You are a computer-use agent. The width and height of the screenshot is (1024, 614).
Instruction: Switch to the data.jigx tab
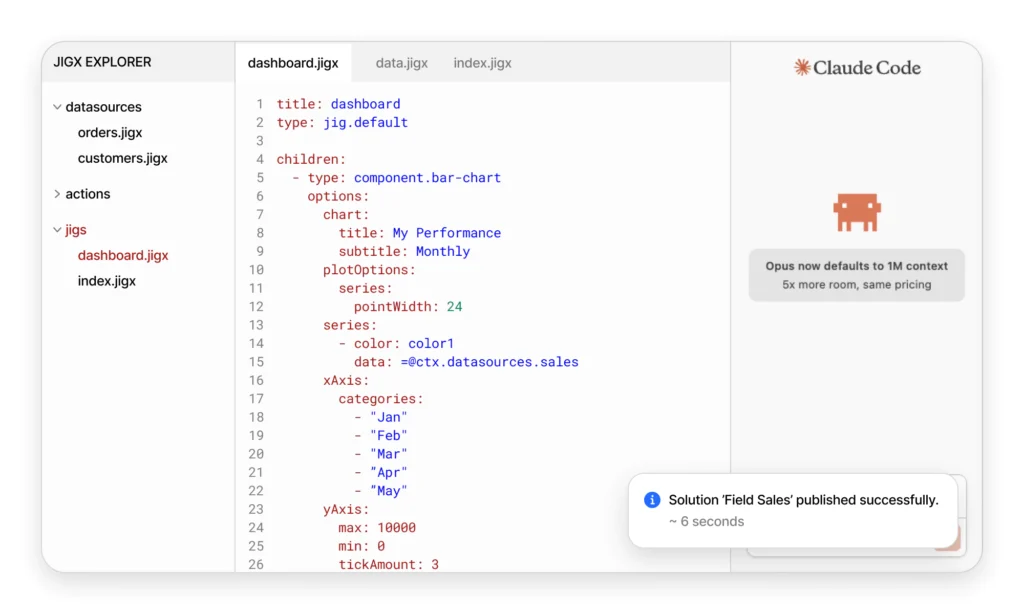pyautogui.click(x=401, y=63)
